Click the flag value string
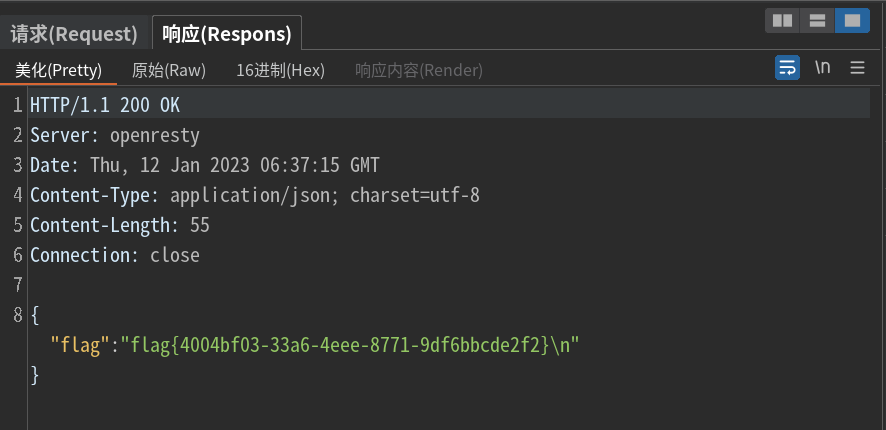Image resolution: width=886 pixels, height=430 pixels. [350, 345]
